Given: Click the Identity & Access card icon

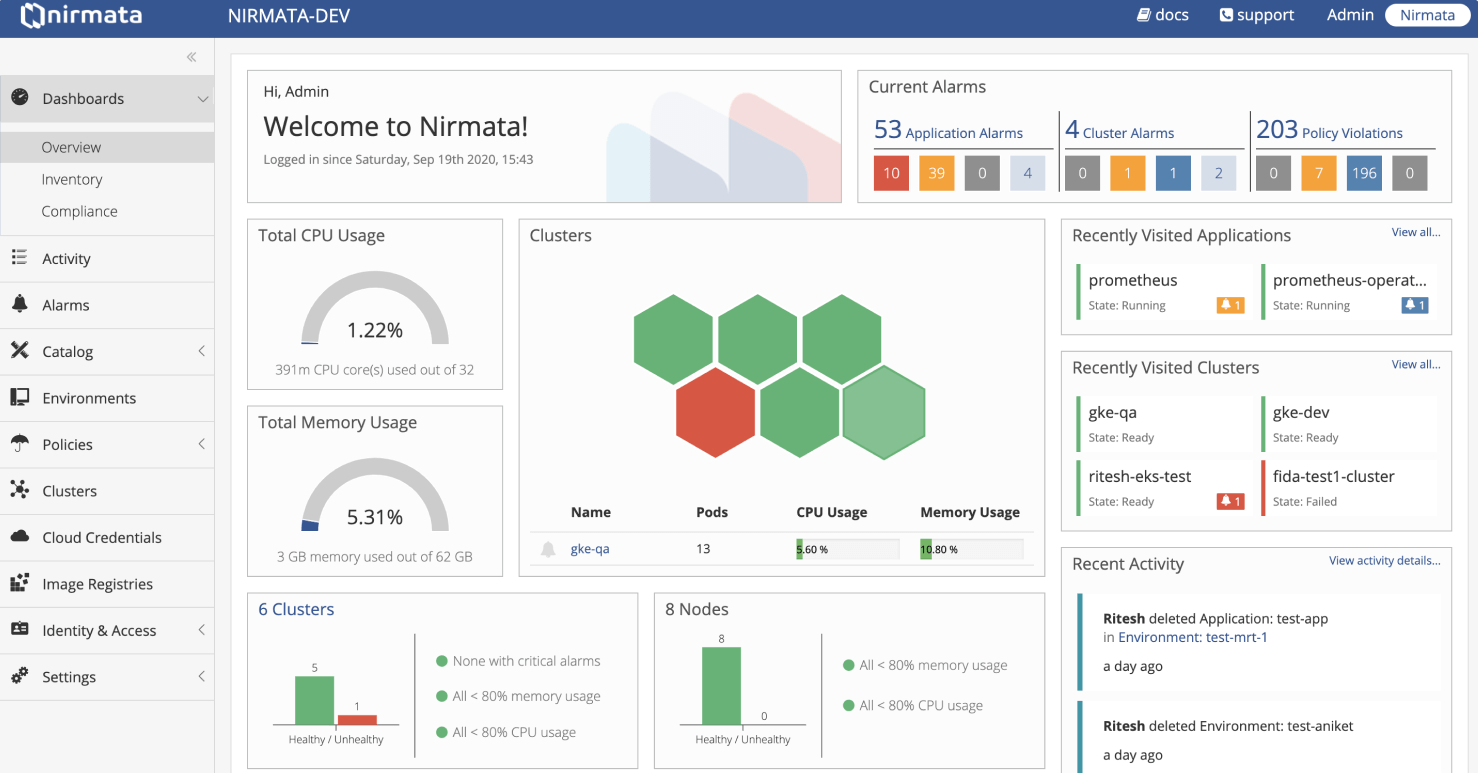Looking at the screenshot, I should pos(19,629).
